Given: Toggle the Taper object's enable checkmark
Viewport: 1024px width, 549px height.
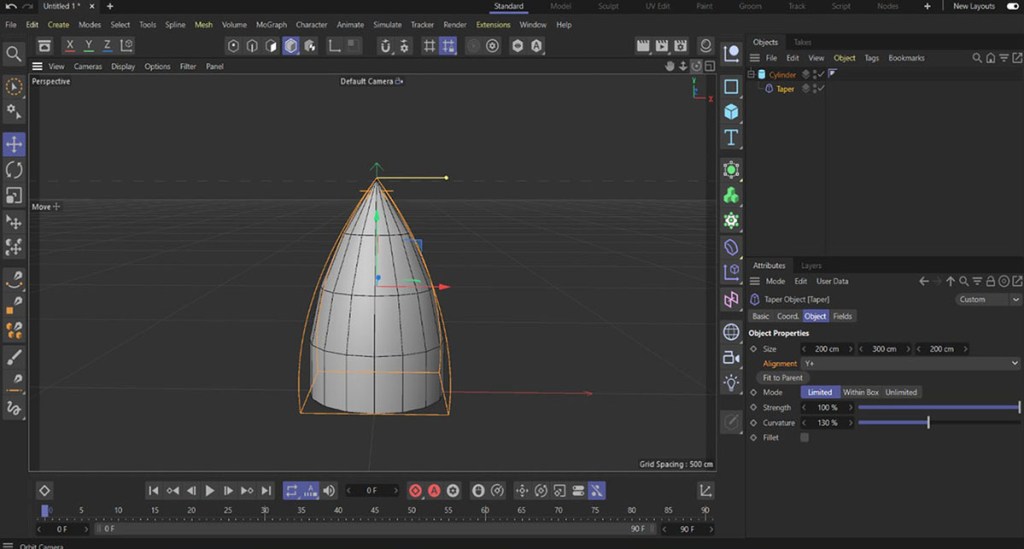Looking at the screenshot, I should click(x=820, y=89).
